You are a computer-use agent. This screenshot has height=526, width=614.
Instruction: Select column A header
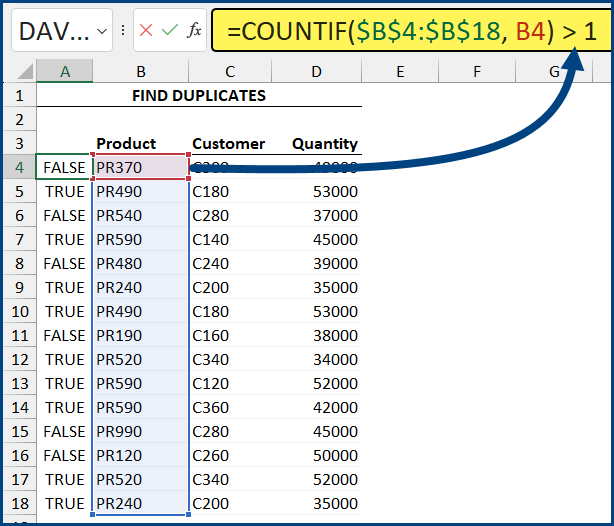(64, 72)
